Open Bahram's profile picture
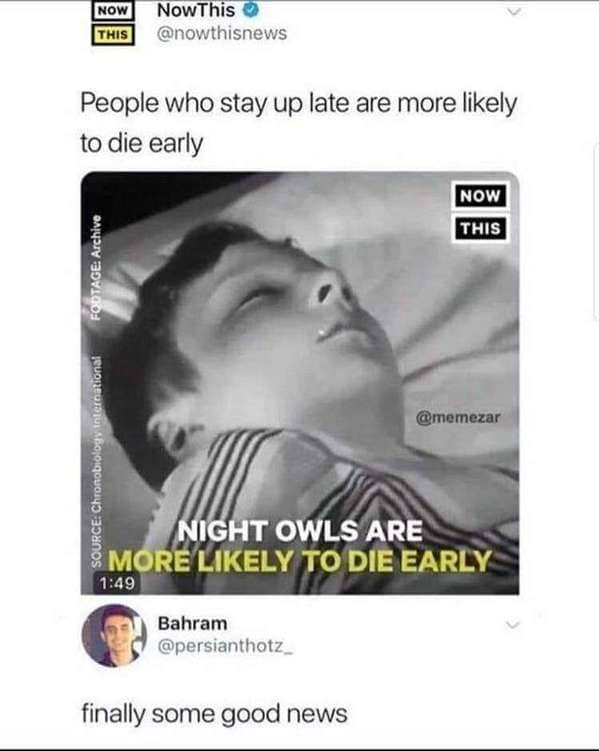 pyautogui.click(x=114, y=635)
